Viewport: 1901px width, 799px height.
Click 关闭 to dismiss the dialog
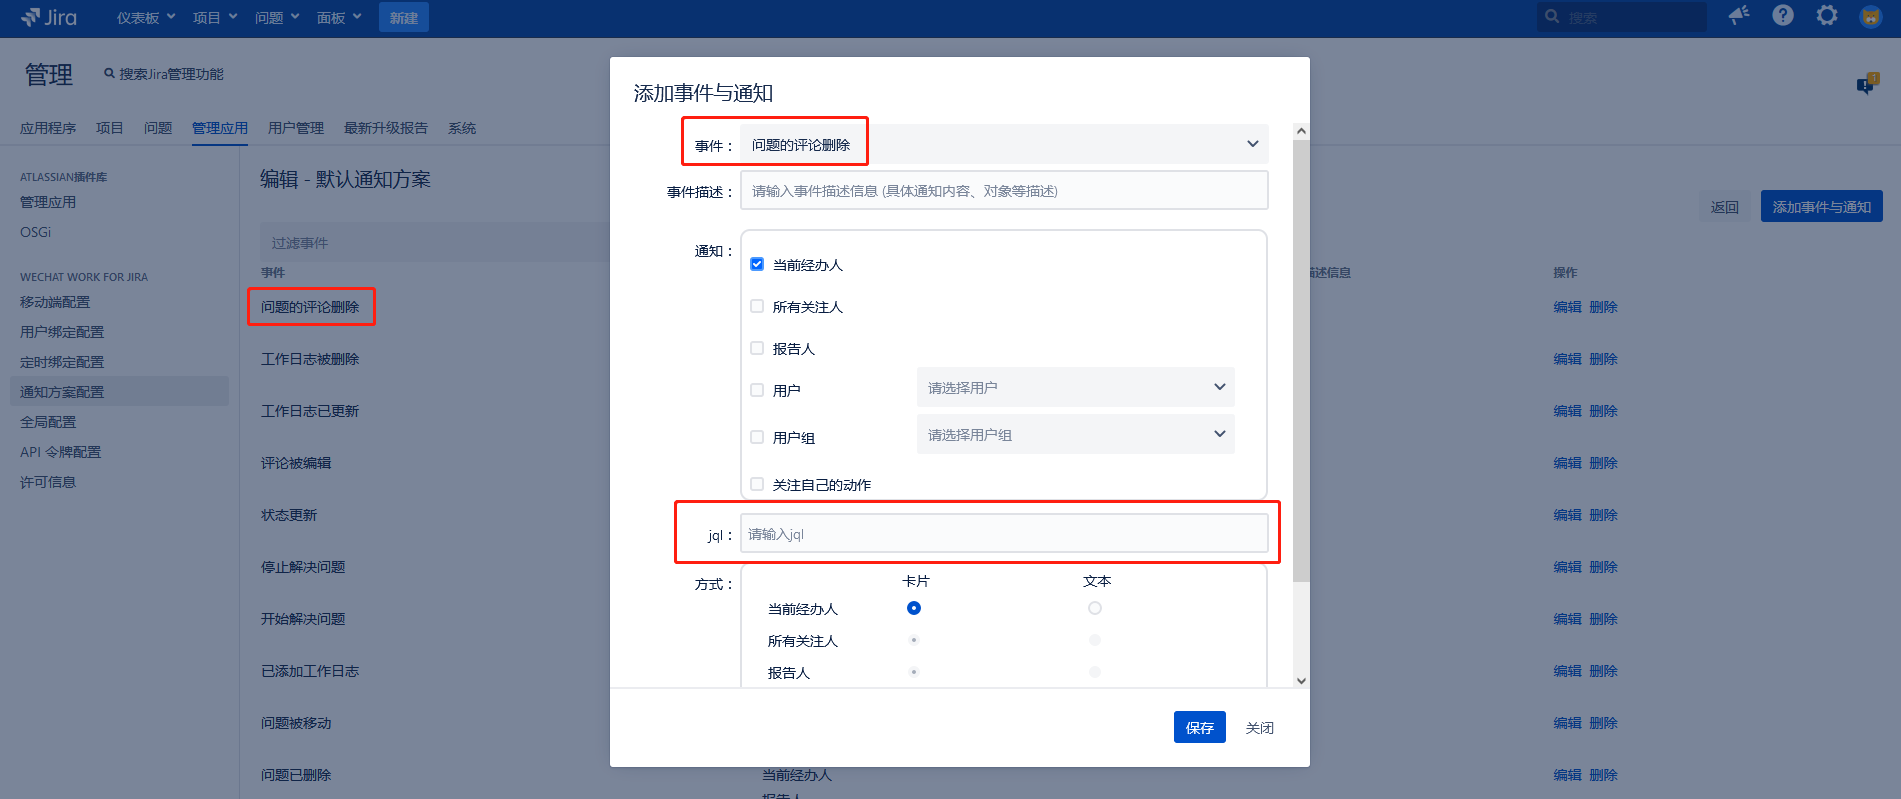click(x=1259, y=728)
